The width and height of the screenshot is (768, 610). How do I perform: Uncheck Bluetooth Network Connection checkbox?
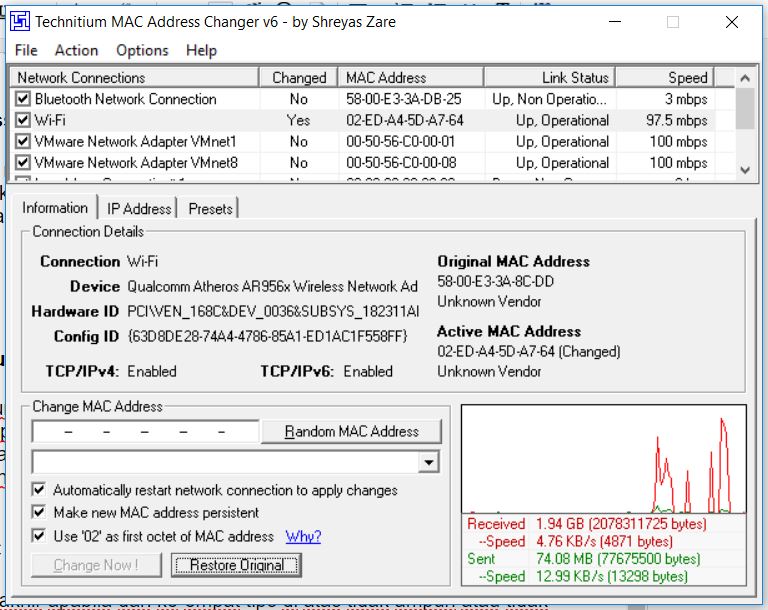tap(23, 99)
